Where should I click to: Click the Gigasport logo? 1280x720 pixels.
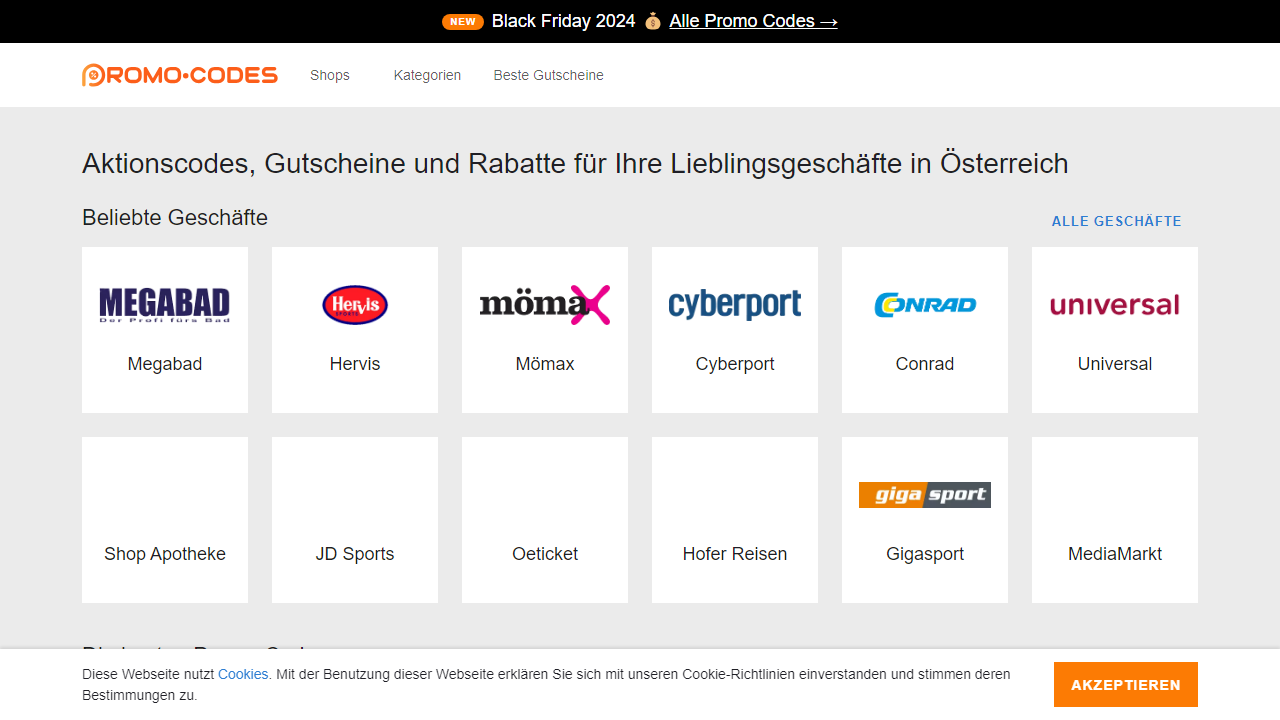coord(925,495)
